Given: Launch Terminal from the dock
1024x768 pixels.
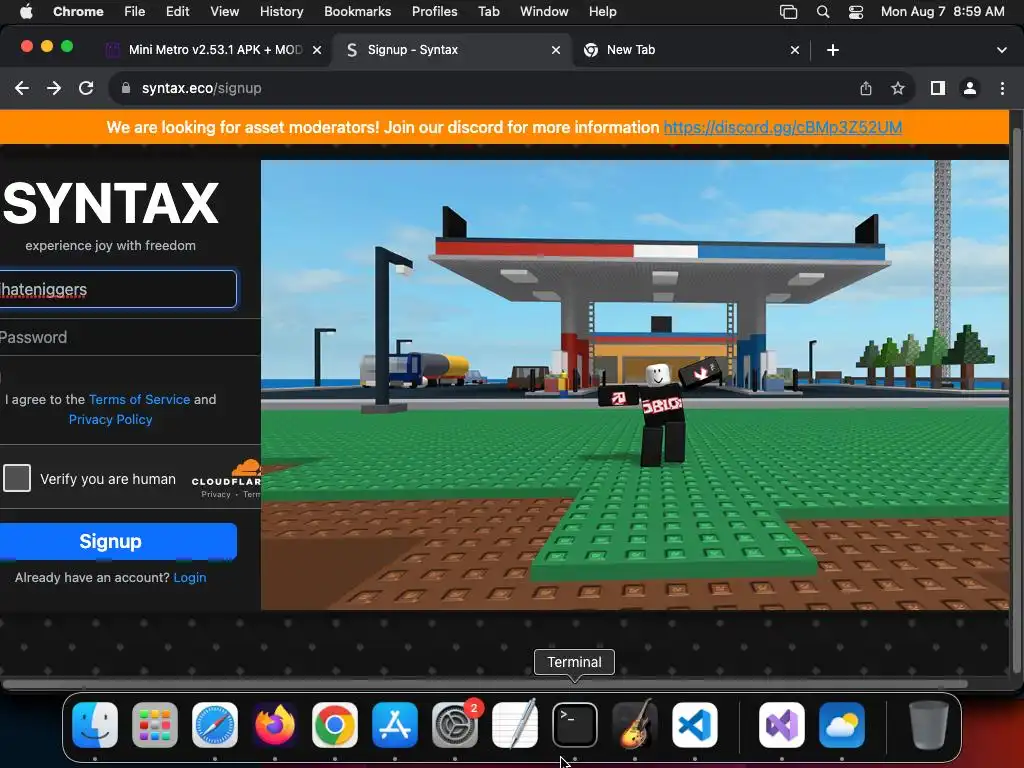Looking at the screenshot, I should point(575,725).
